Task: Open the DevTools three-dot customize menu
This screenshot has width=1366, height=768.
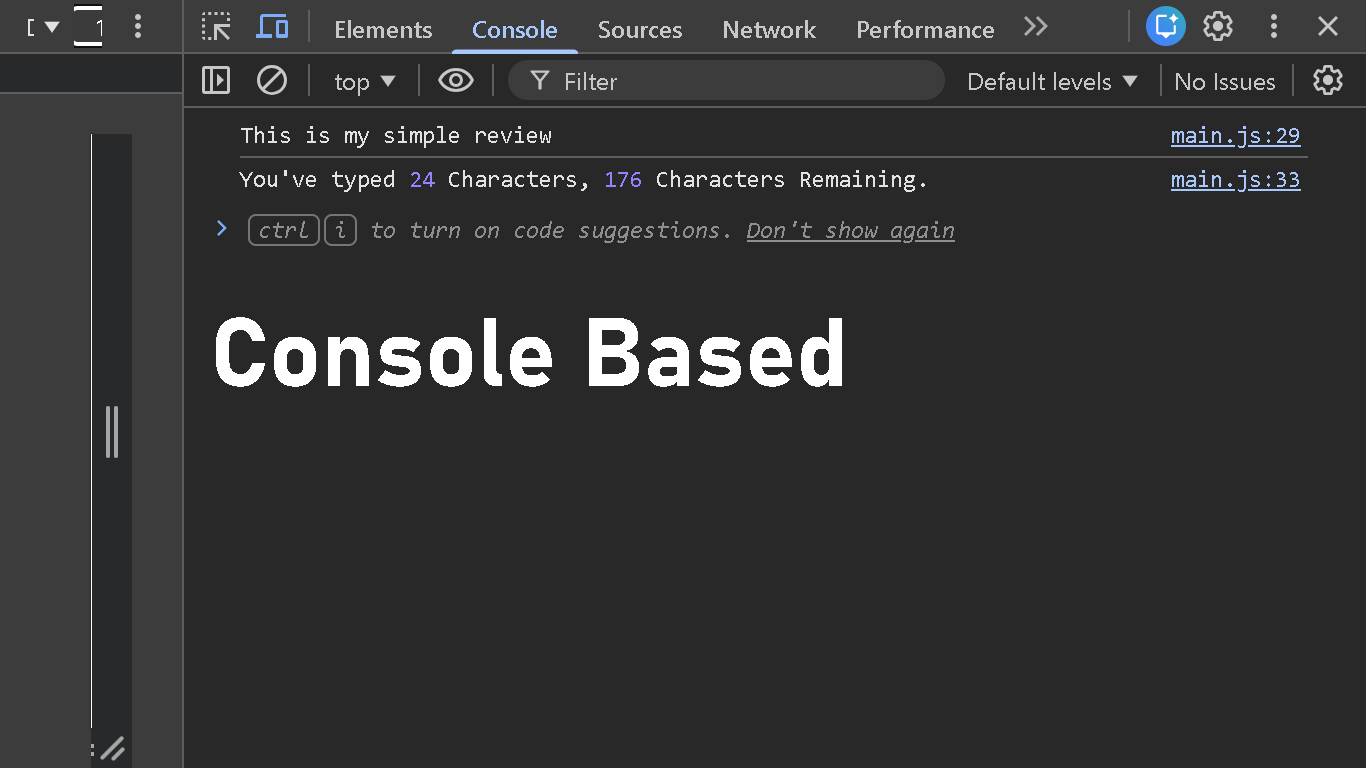Action: click(1273, 27)
